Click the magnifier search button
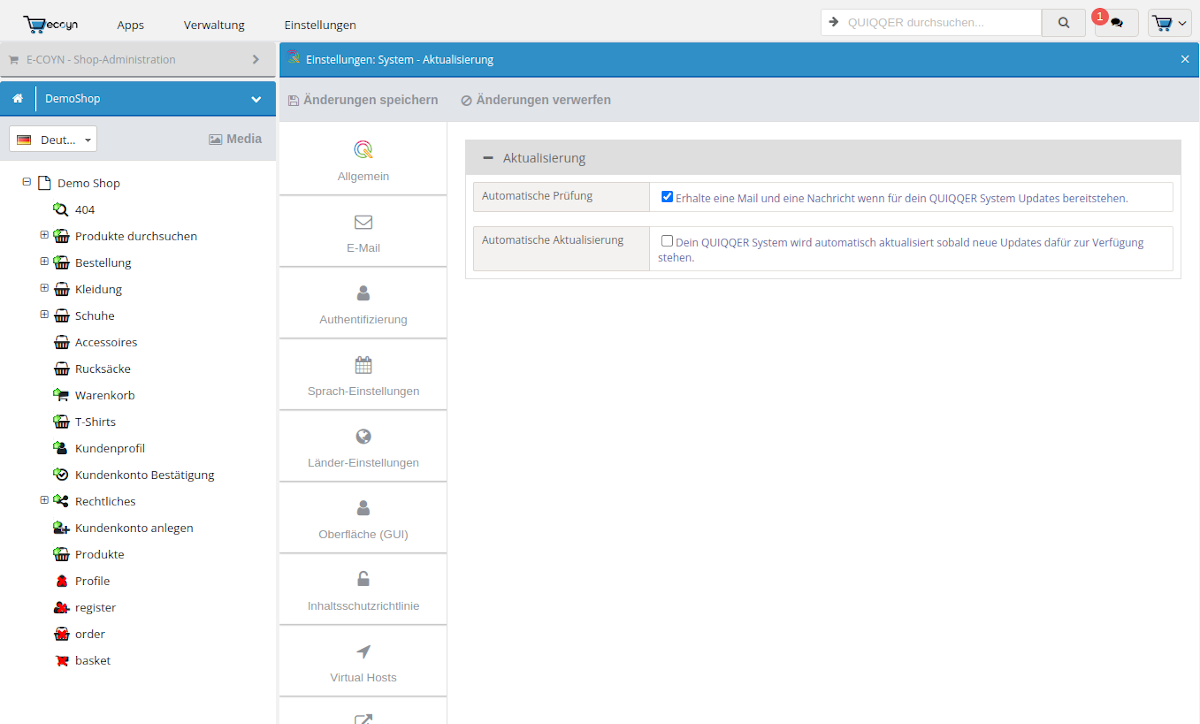 [x=1063, y=23]
